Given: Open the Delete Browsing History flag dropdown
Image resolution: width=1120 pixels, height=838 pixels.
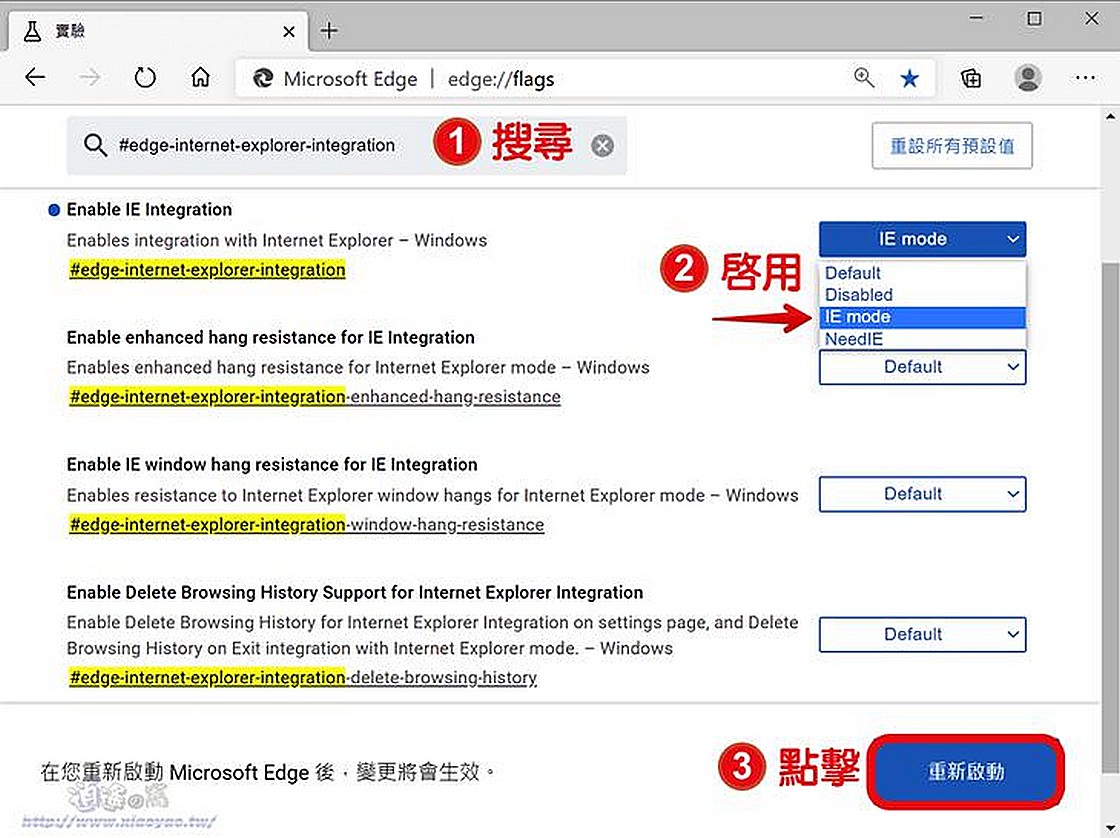Looking at the screenshot, I should [x=921, y=634].
